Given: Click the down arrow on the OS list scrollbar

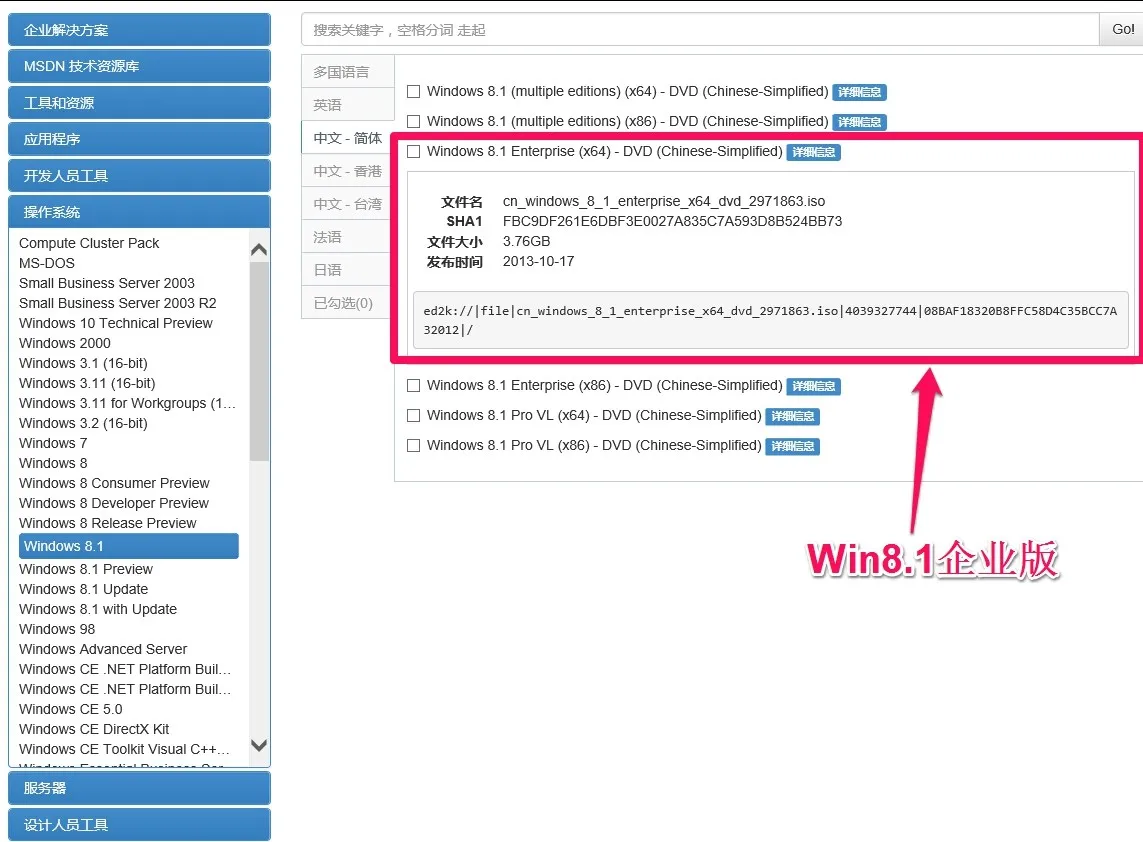Looking at the screenshot, I should pyautogui.click(x=258, y=746).
